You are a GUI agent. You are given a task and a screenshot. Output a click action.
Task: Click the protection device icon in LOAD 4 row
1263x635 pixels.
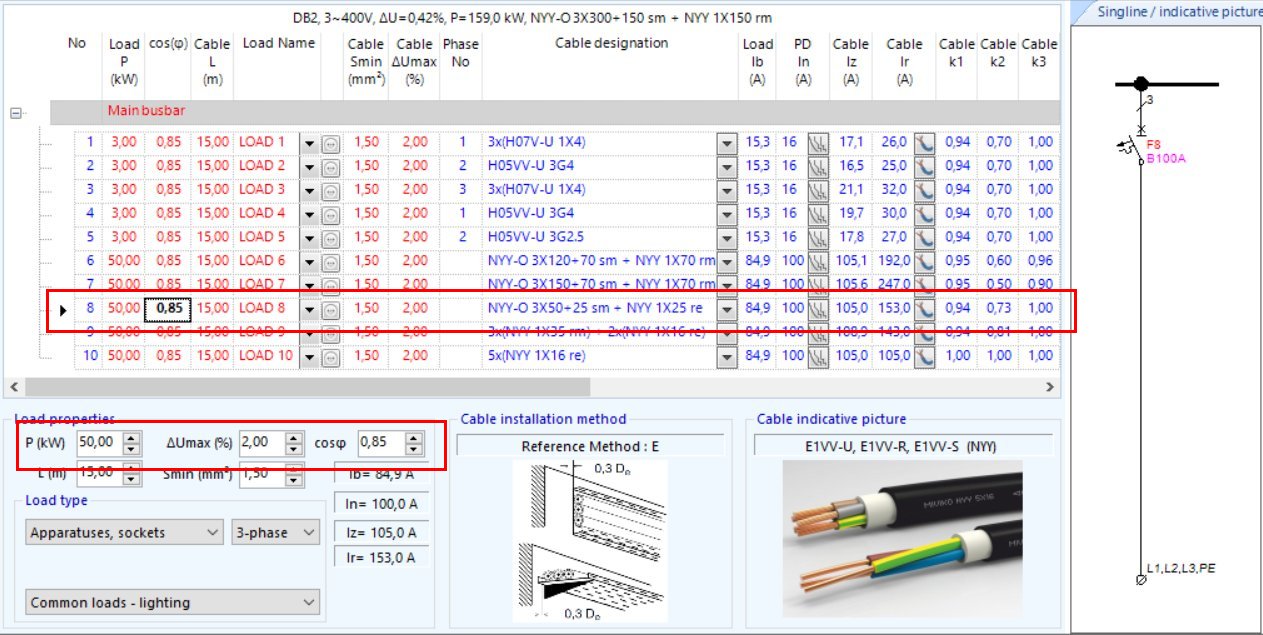tap(818, 213)
